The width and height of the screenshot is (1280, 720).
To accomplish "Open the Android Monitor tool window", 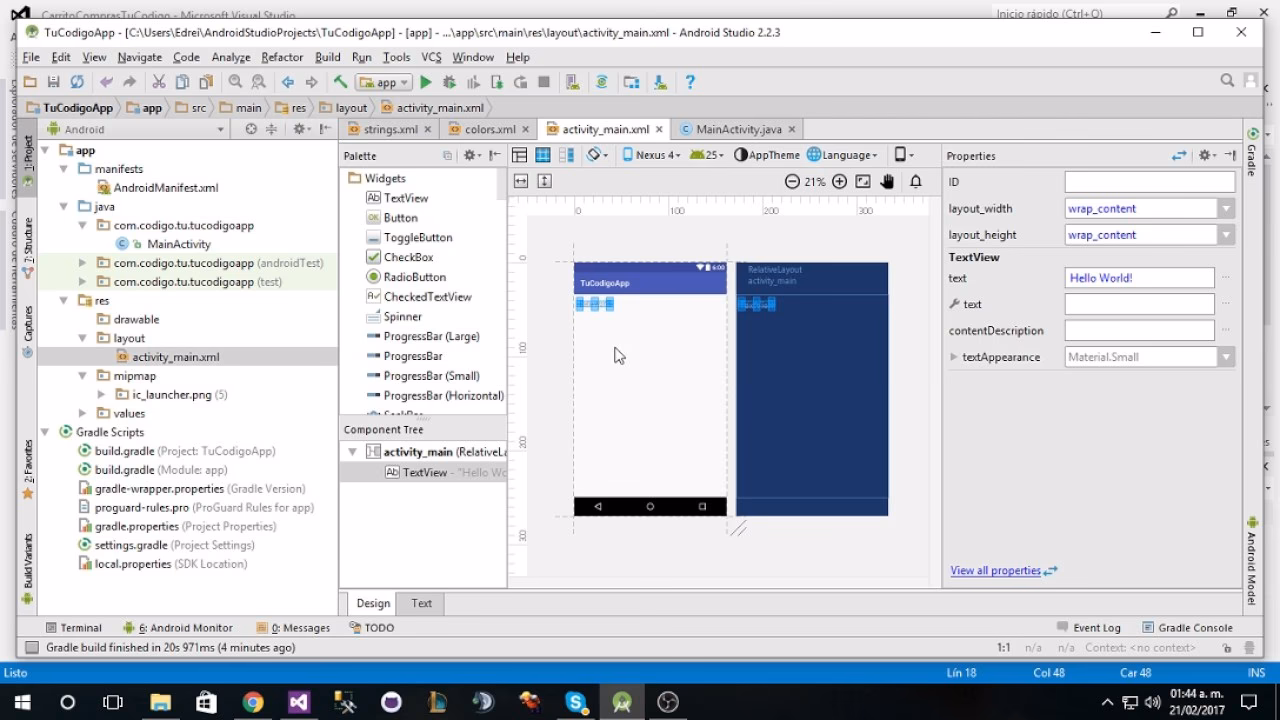I will click(x=186, y=627).
